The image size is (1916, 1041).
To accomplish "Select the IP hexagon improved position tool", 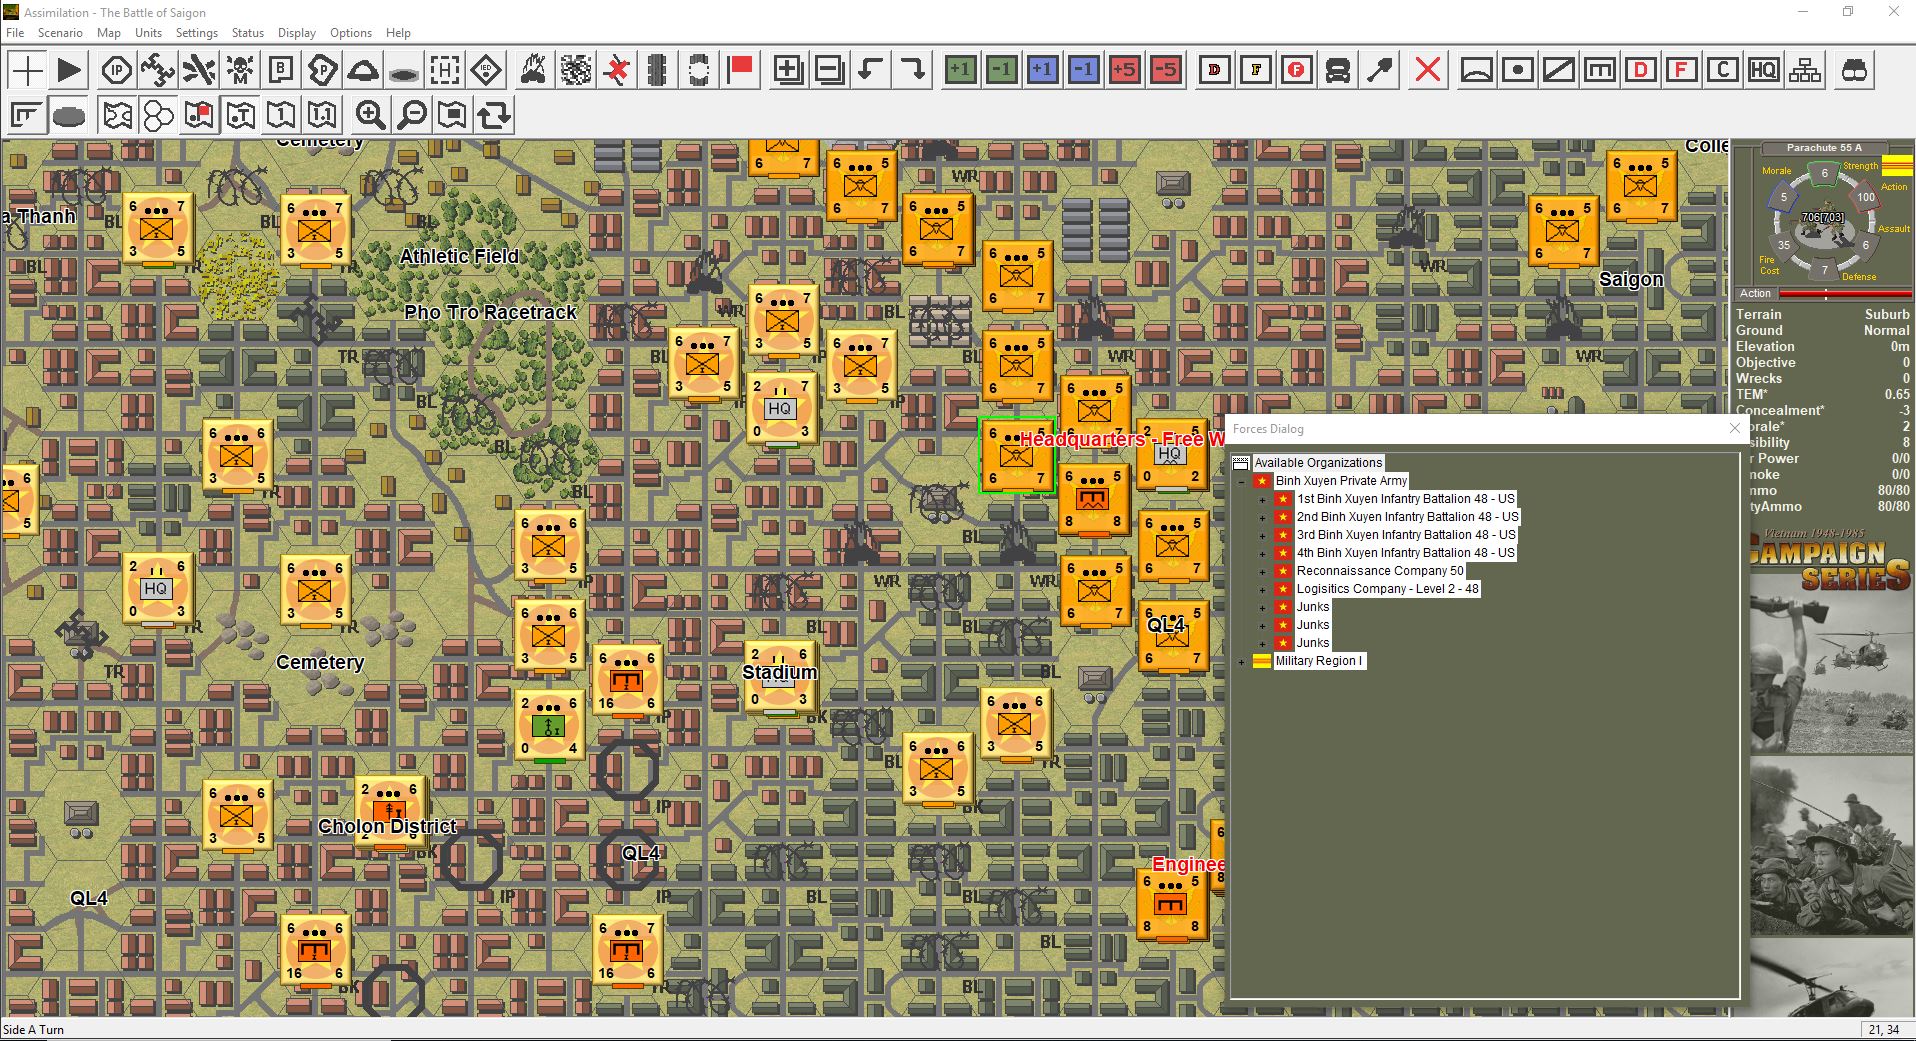I will [117, 70].
